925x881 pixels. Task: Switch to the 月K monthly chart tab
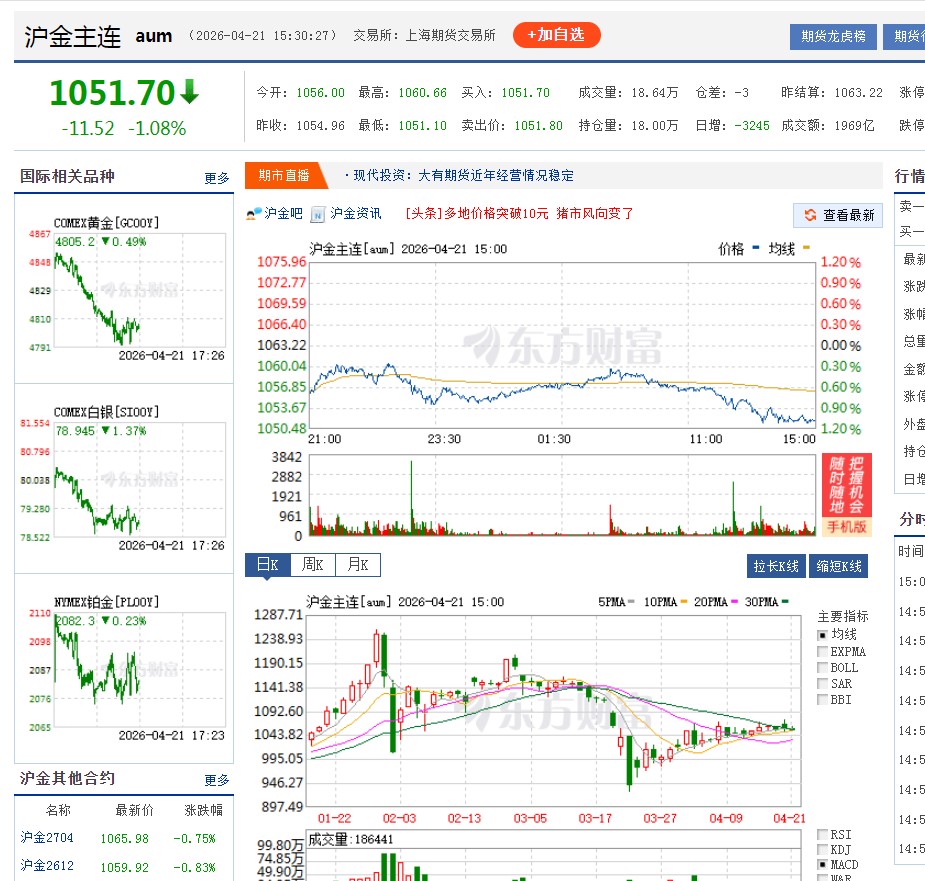[x=356, y=564]
